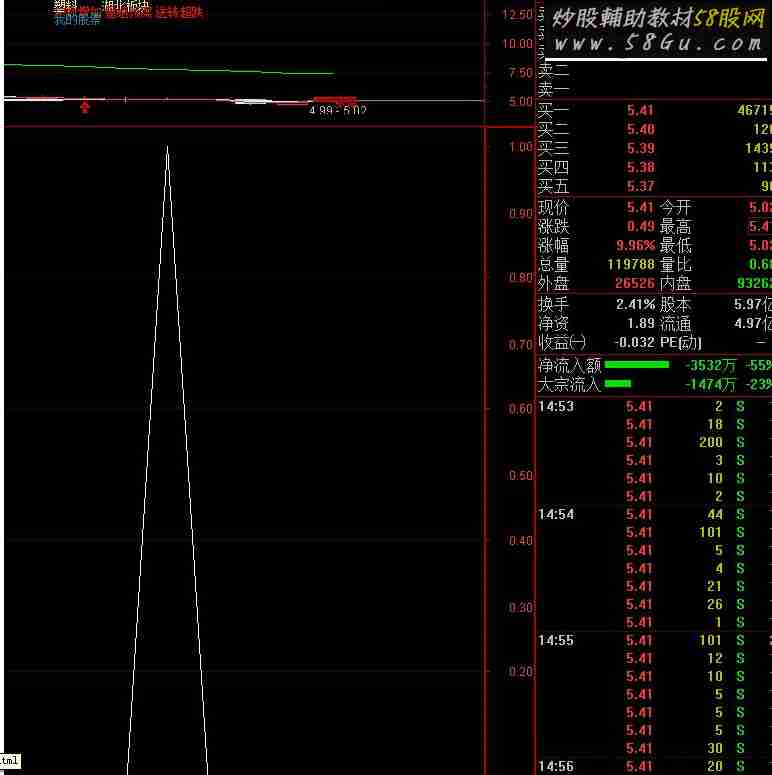The width and height of the screenshot is (772, 775).
Task: Click the 4.99 - 5.02 price range label
Action: [338, 110]
